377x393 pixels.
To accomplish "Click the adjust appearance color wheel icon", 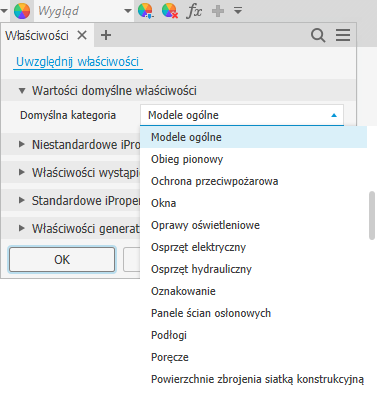I will (x=145, y=11).
